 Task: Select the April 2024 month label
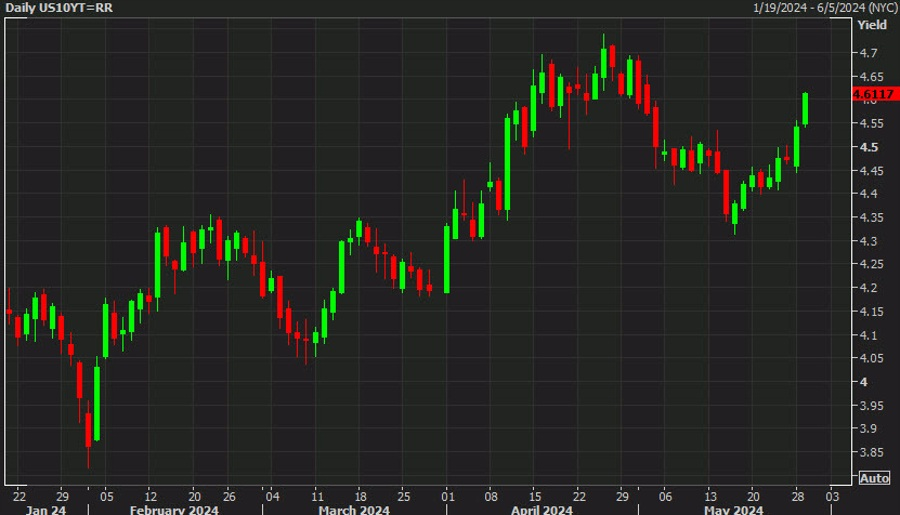tap(542, 510)
